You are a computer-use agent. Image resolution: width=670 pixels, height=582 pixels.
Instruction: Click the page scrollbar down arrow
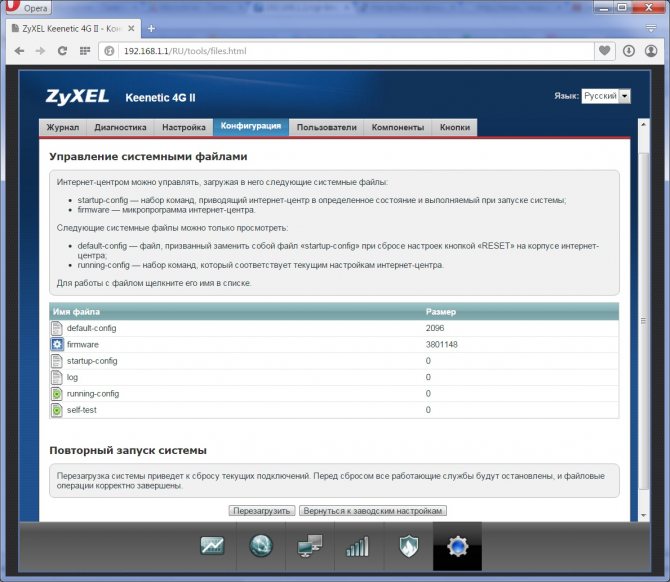coord(644,516)
